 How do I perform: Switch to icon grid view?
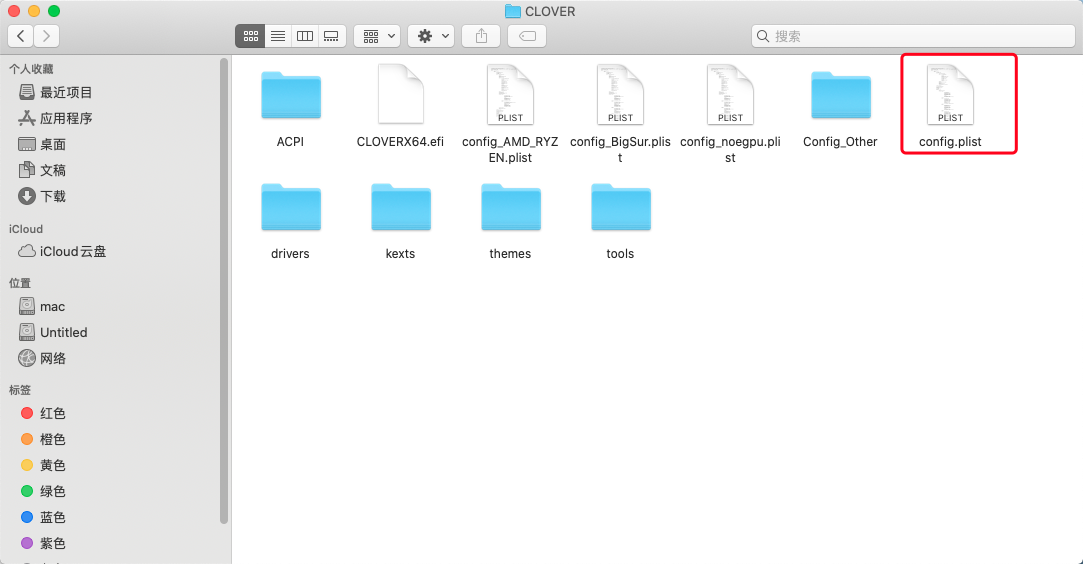click(250, 36)
